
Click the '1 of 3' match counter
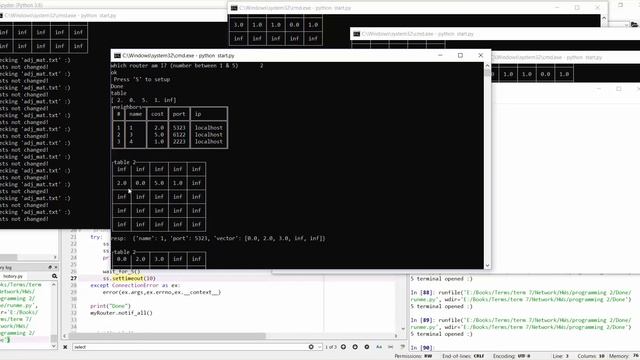tap(331, 347)
